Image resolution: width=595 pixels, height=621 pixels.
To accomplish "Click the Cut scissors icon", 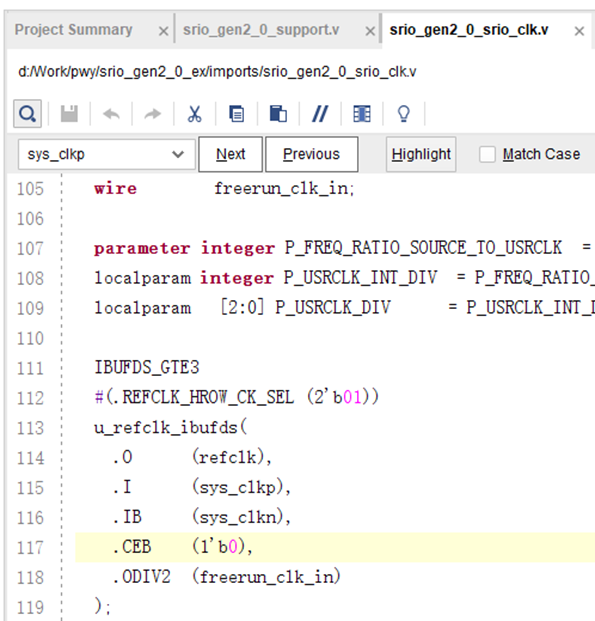I will pos(195,114).
